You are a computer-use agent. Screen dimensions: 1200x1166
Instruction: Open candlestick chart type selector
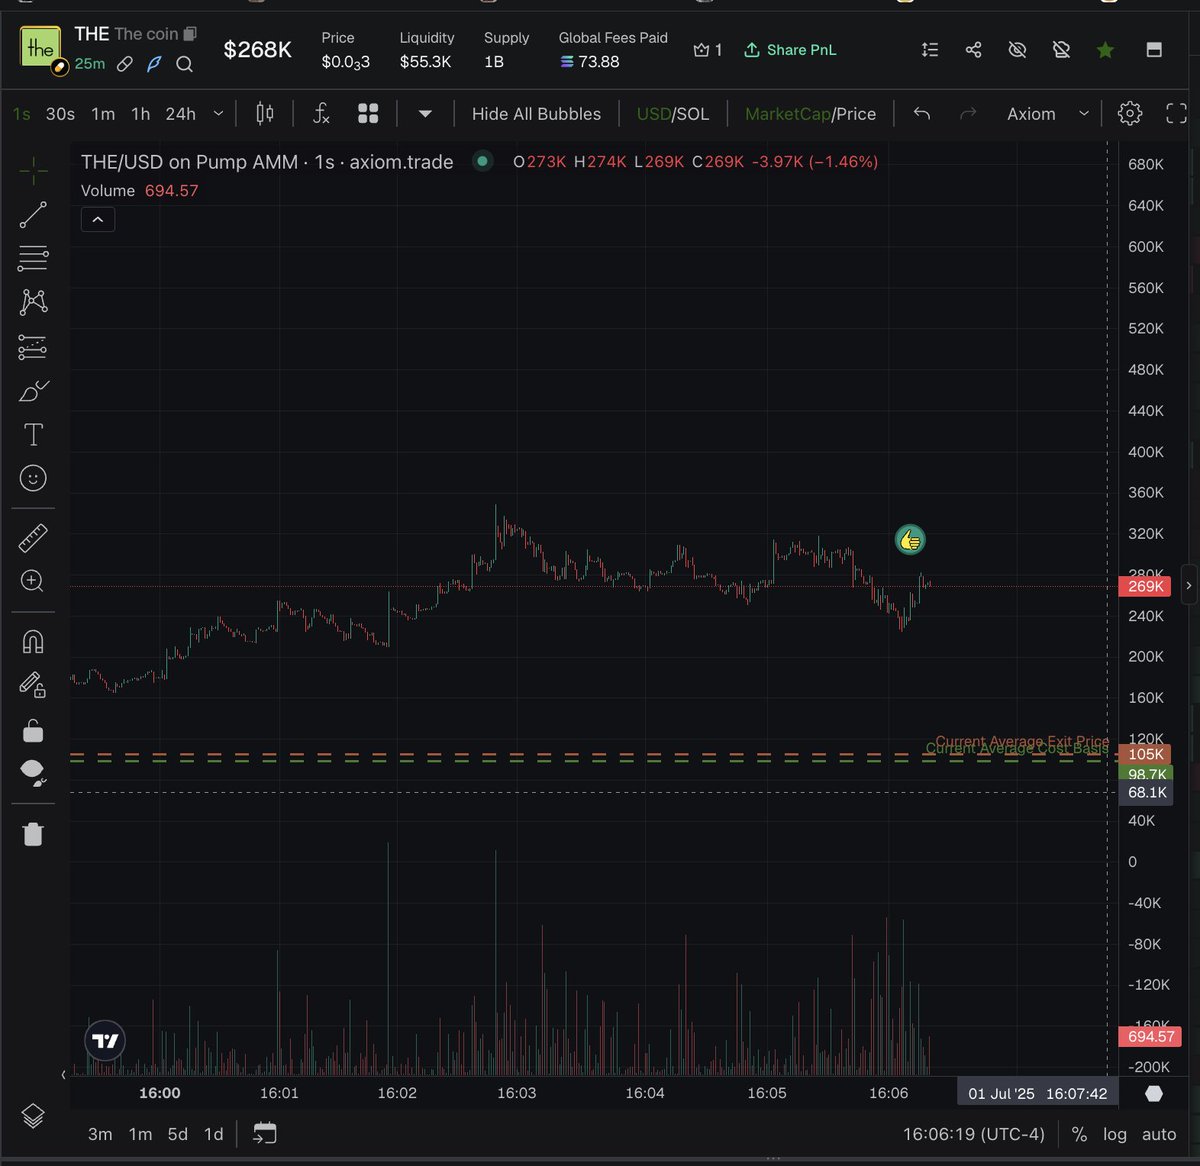point(265,114)
